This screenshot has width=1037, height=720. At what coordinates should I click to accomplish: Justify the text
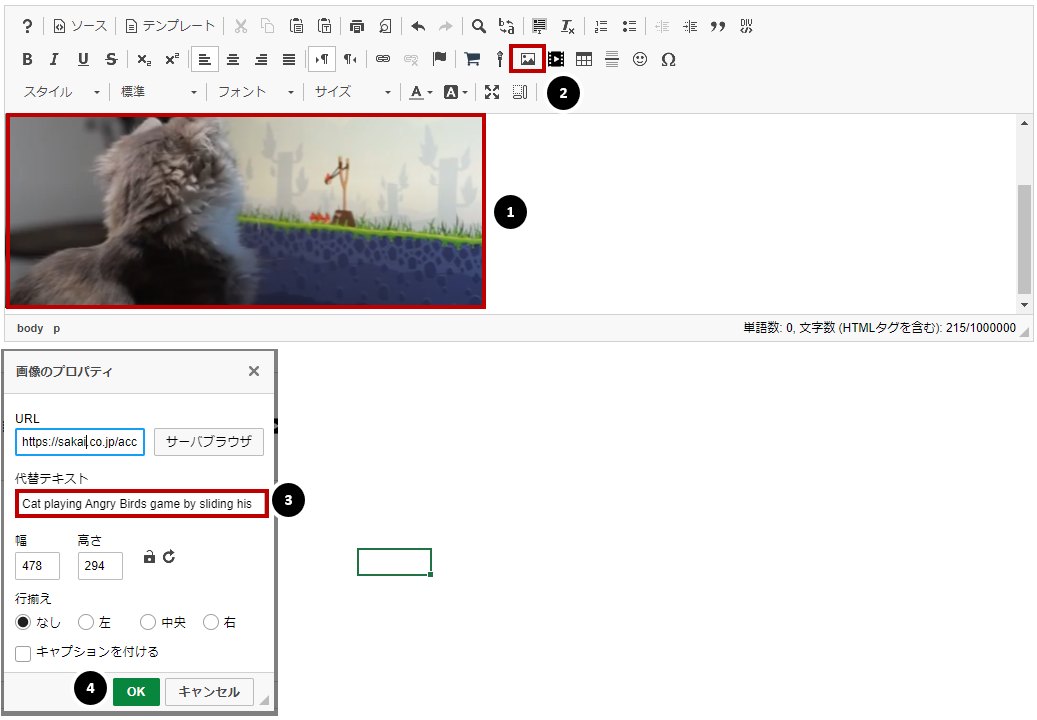coord(289,60)
